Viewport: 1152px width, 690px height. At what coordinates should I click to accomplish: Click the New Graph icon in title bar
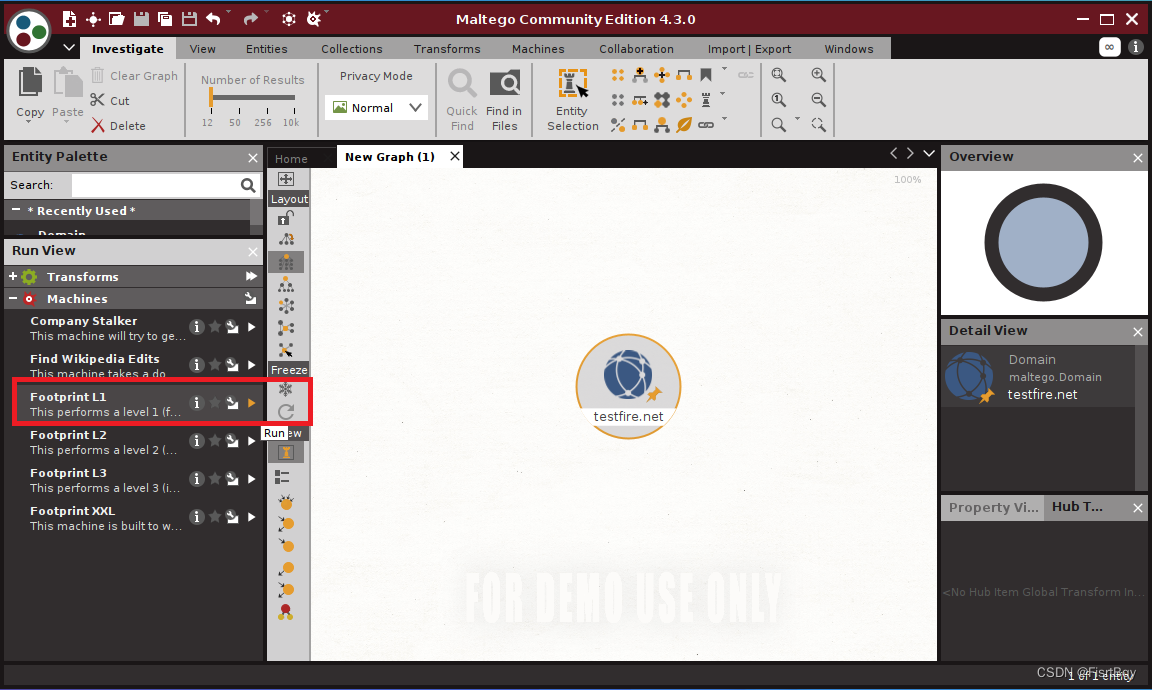[x=69, y=19]
